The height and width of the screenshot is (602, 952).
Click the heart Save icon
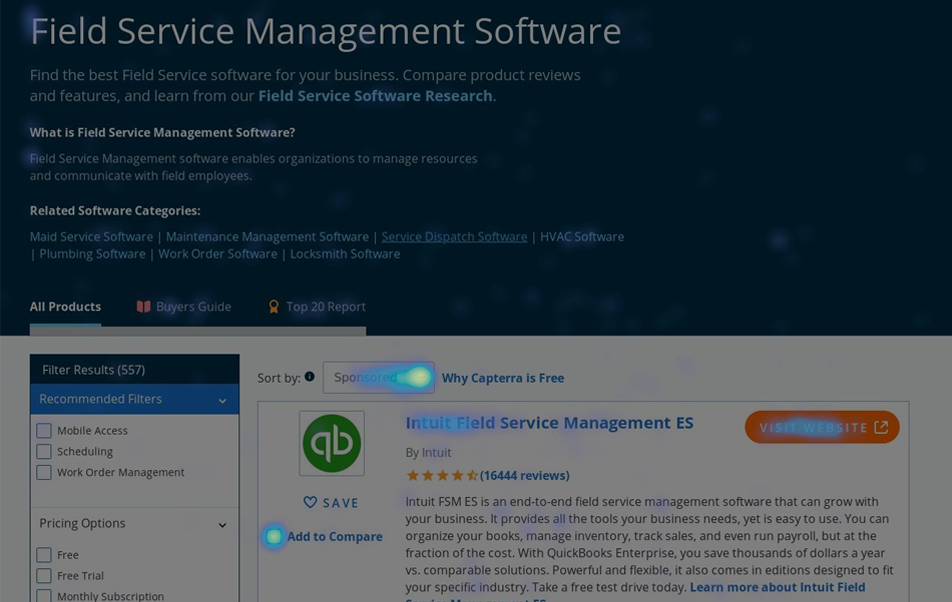[x=310, y=502]
